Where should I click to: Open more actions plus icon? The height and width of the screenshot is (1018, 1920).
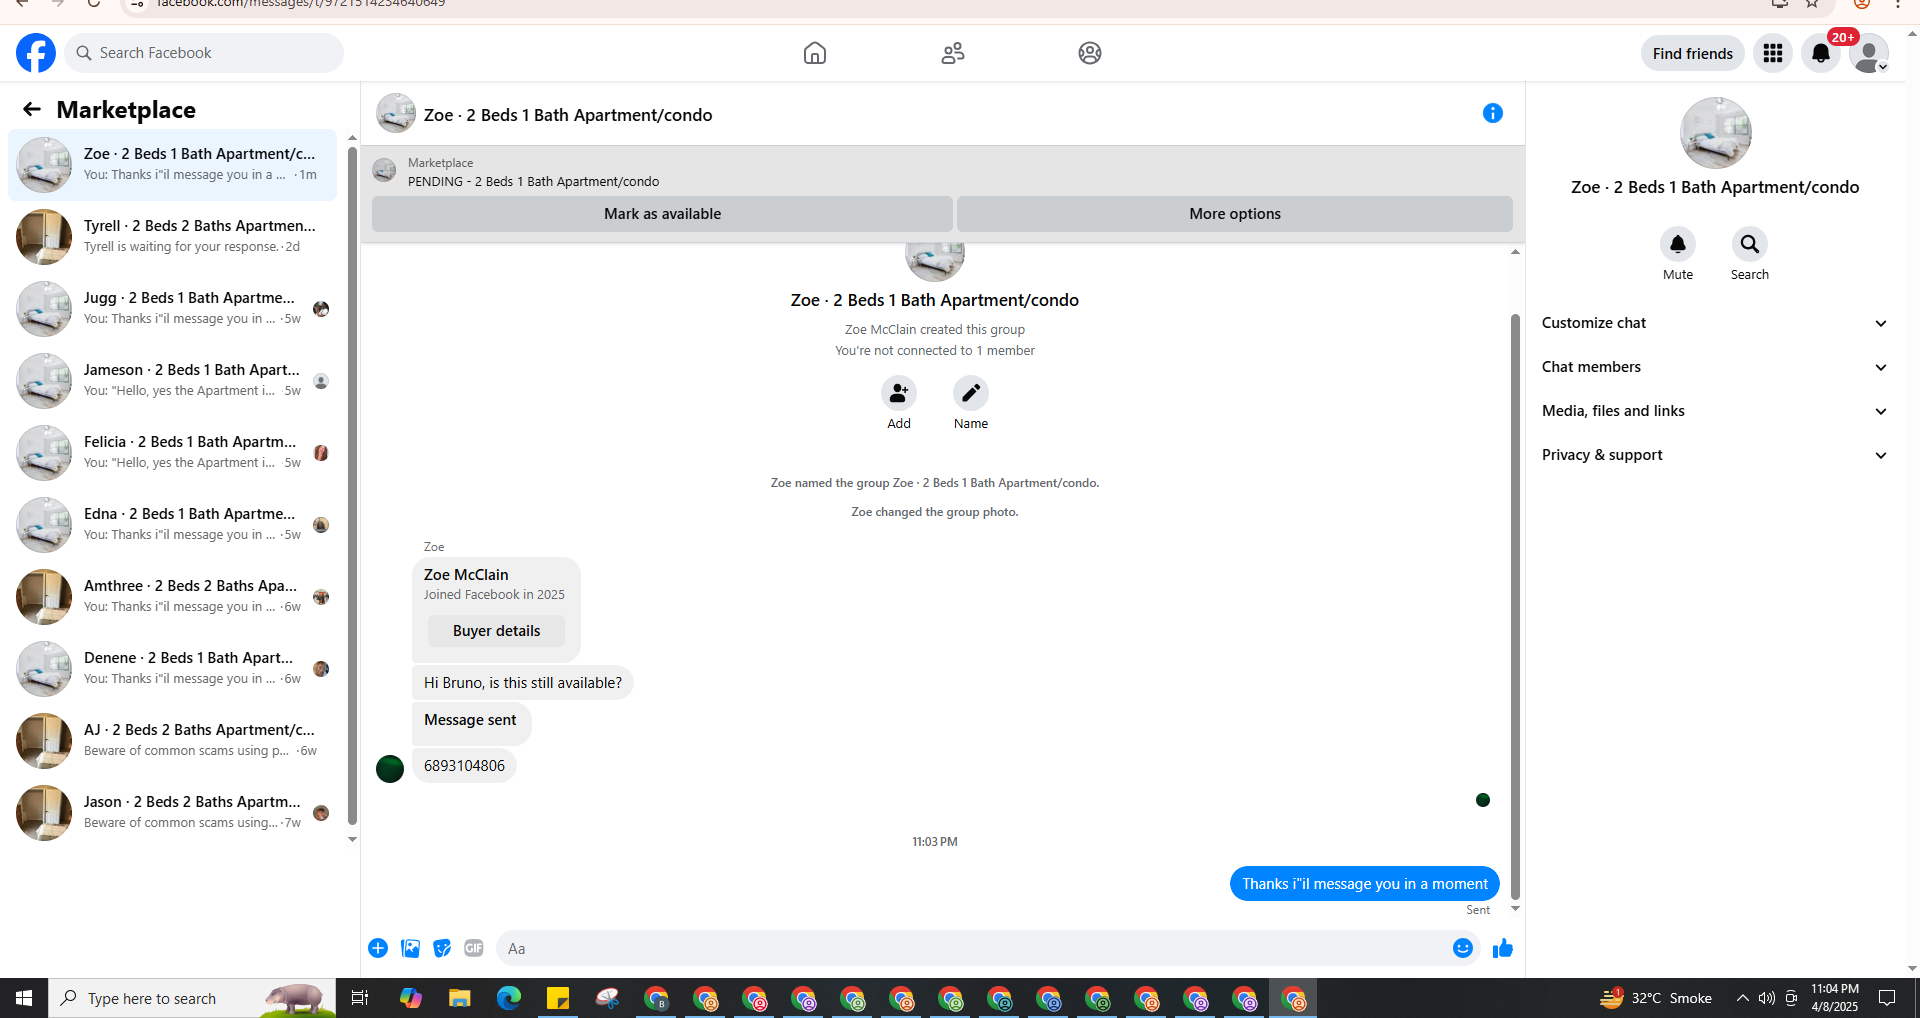tap(378, 948)
